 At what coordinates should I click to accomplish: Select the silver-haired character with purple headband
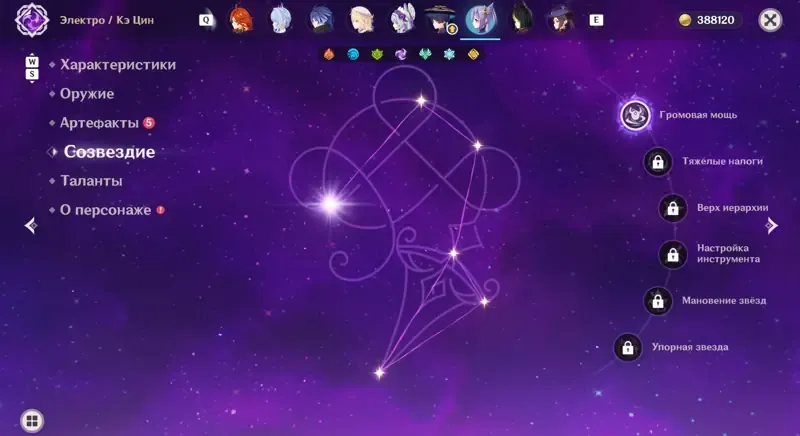point(402,20)
